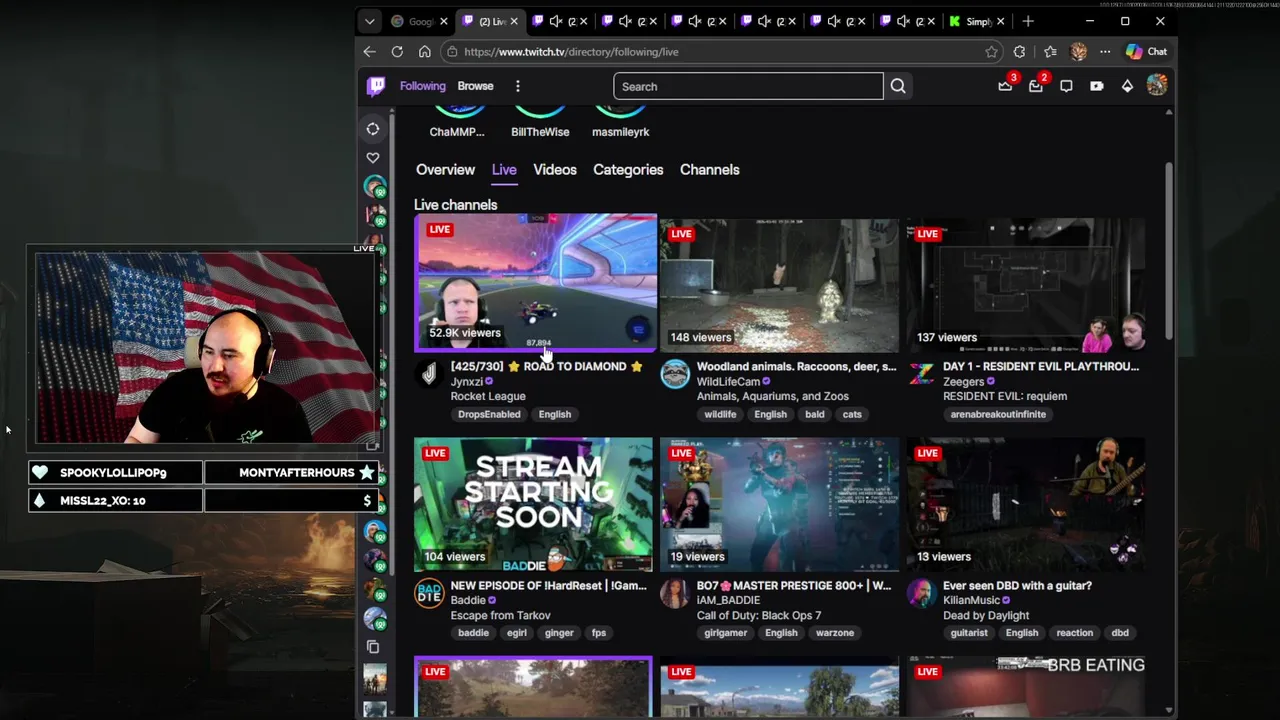Click the Baddie channel avatar
This screenshot has width=1280, height=720.
pos(429,593)
